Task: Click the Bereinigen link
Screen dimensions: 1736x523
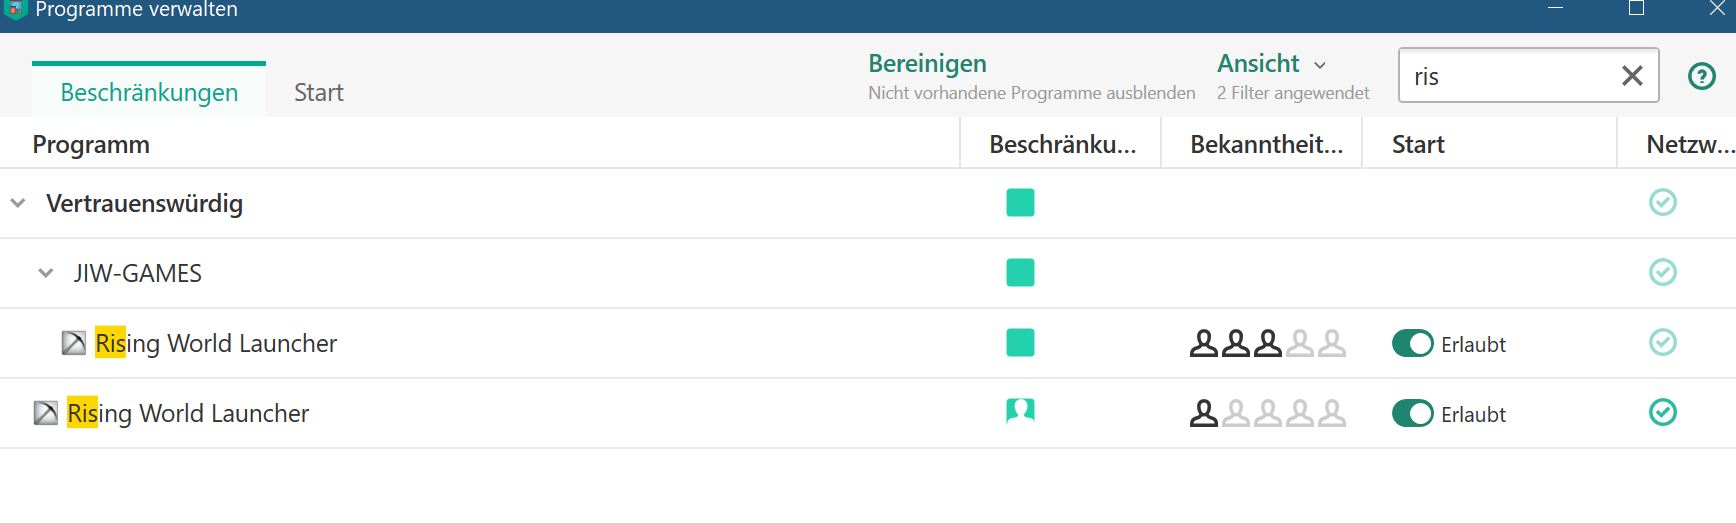Action: 926,64
